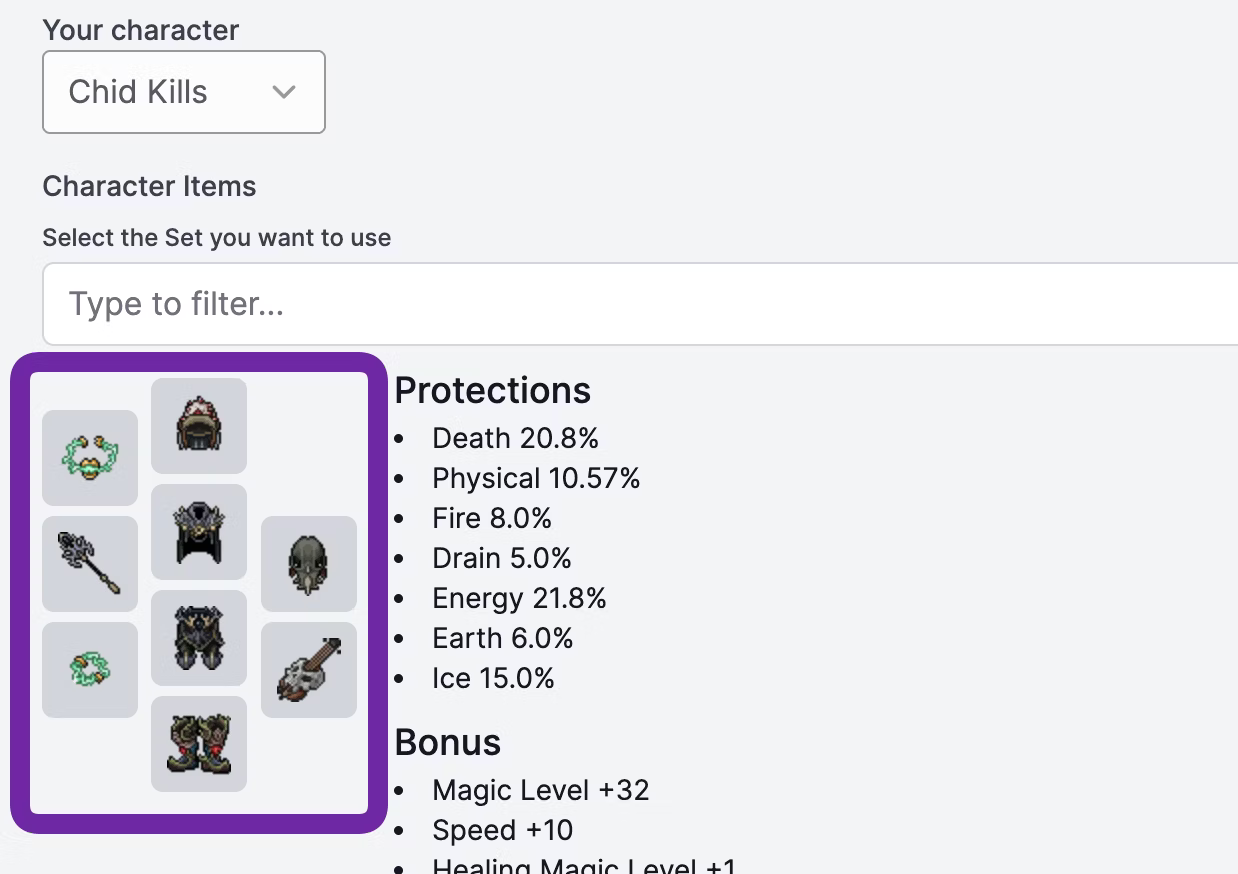
Task: Click the skull mask shield slot
Action: tap(309, 563)
